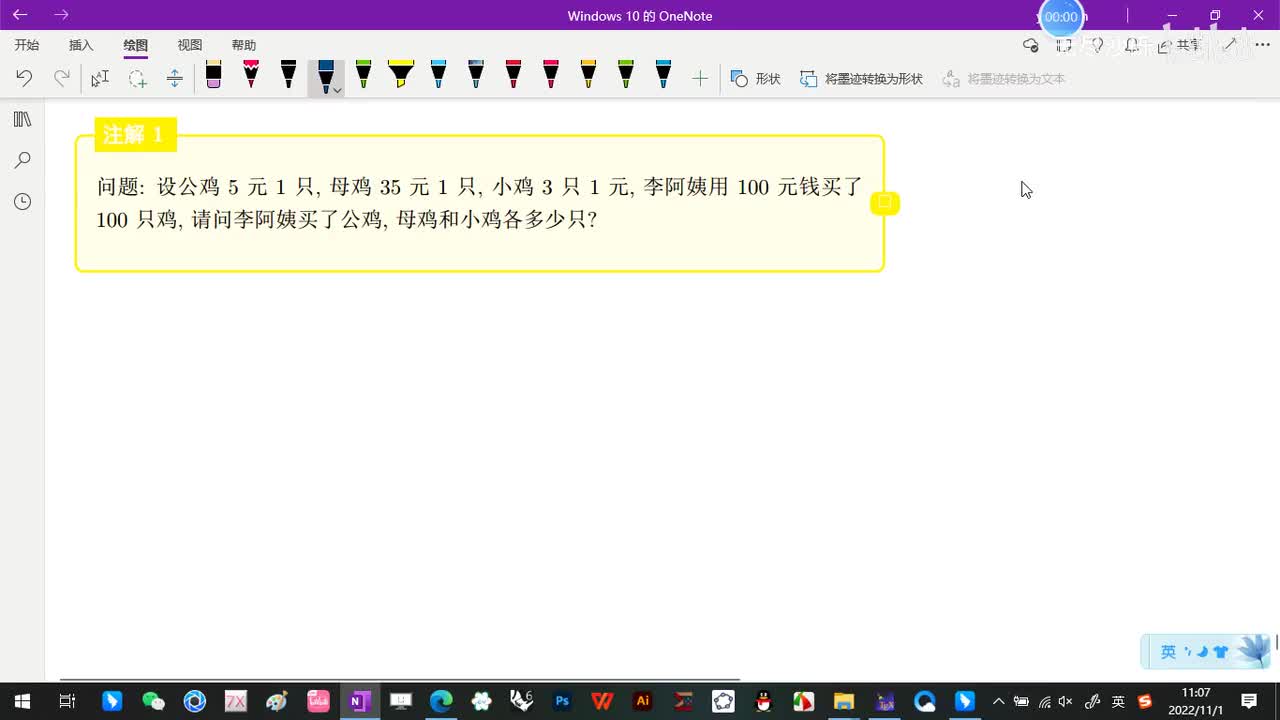Click the 共享 share button
Image resolution: width=1280 pixels, height=720 pixels.
(x=1180, y=45)
